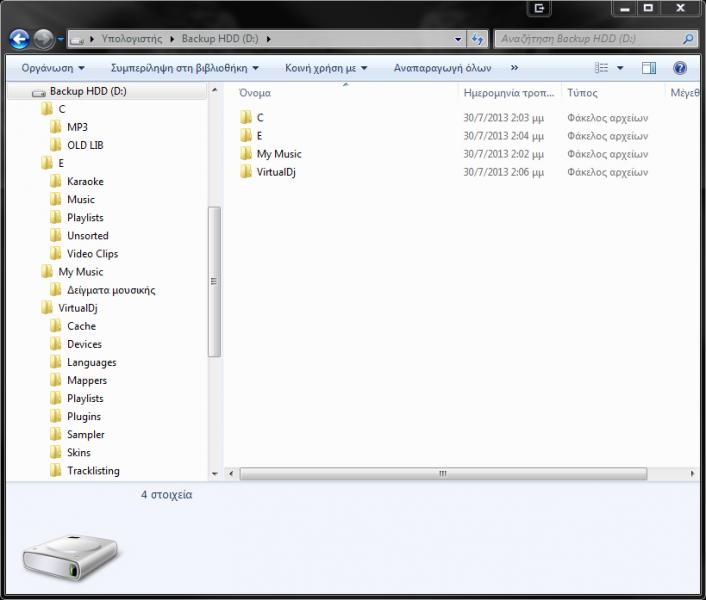Sort by Ημερομηνία τροπ... column header
Image resolution: width=706 pixels, height=600 pixels.
pyautogui.click(x=509, y=93)
